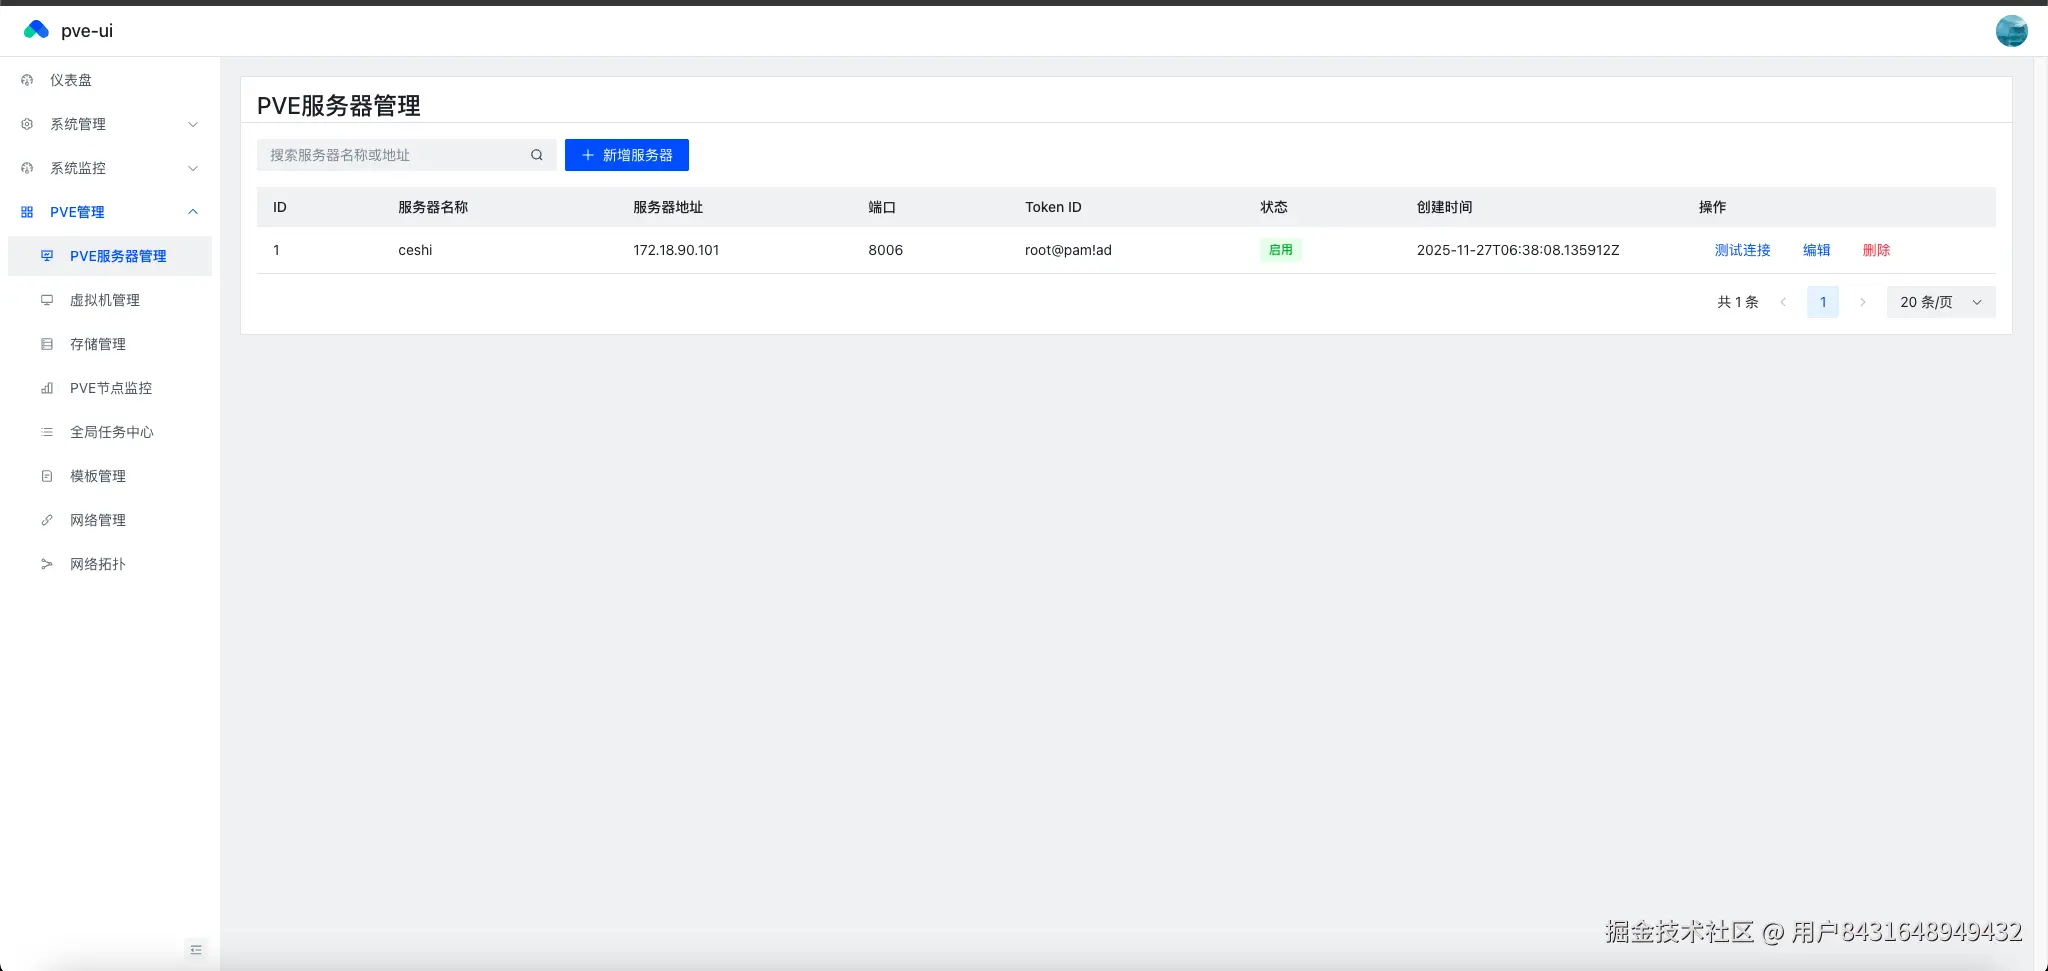Click the 服务器名称 column header
This screenshot has width=2048, height=971.
pos(433,207)
